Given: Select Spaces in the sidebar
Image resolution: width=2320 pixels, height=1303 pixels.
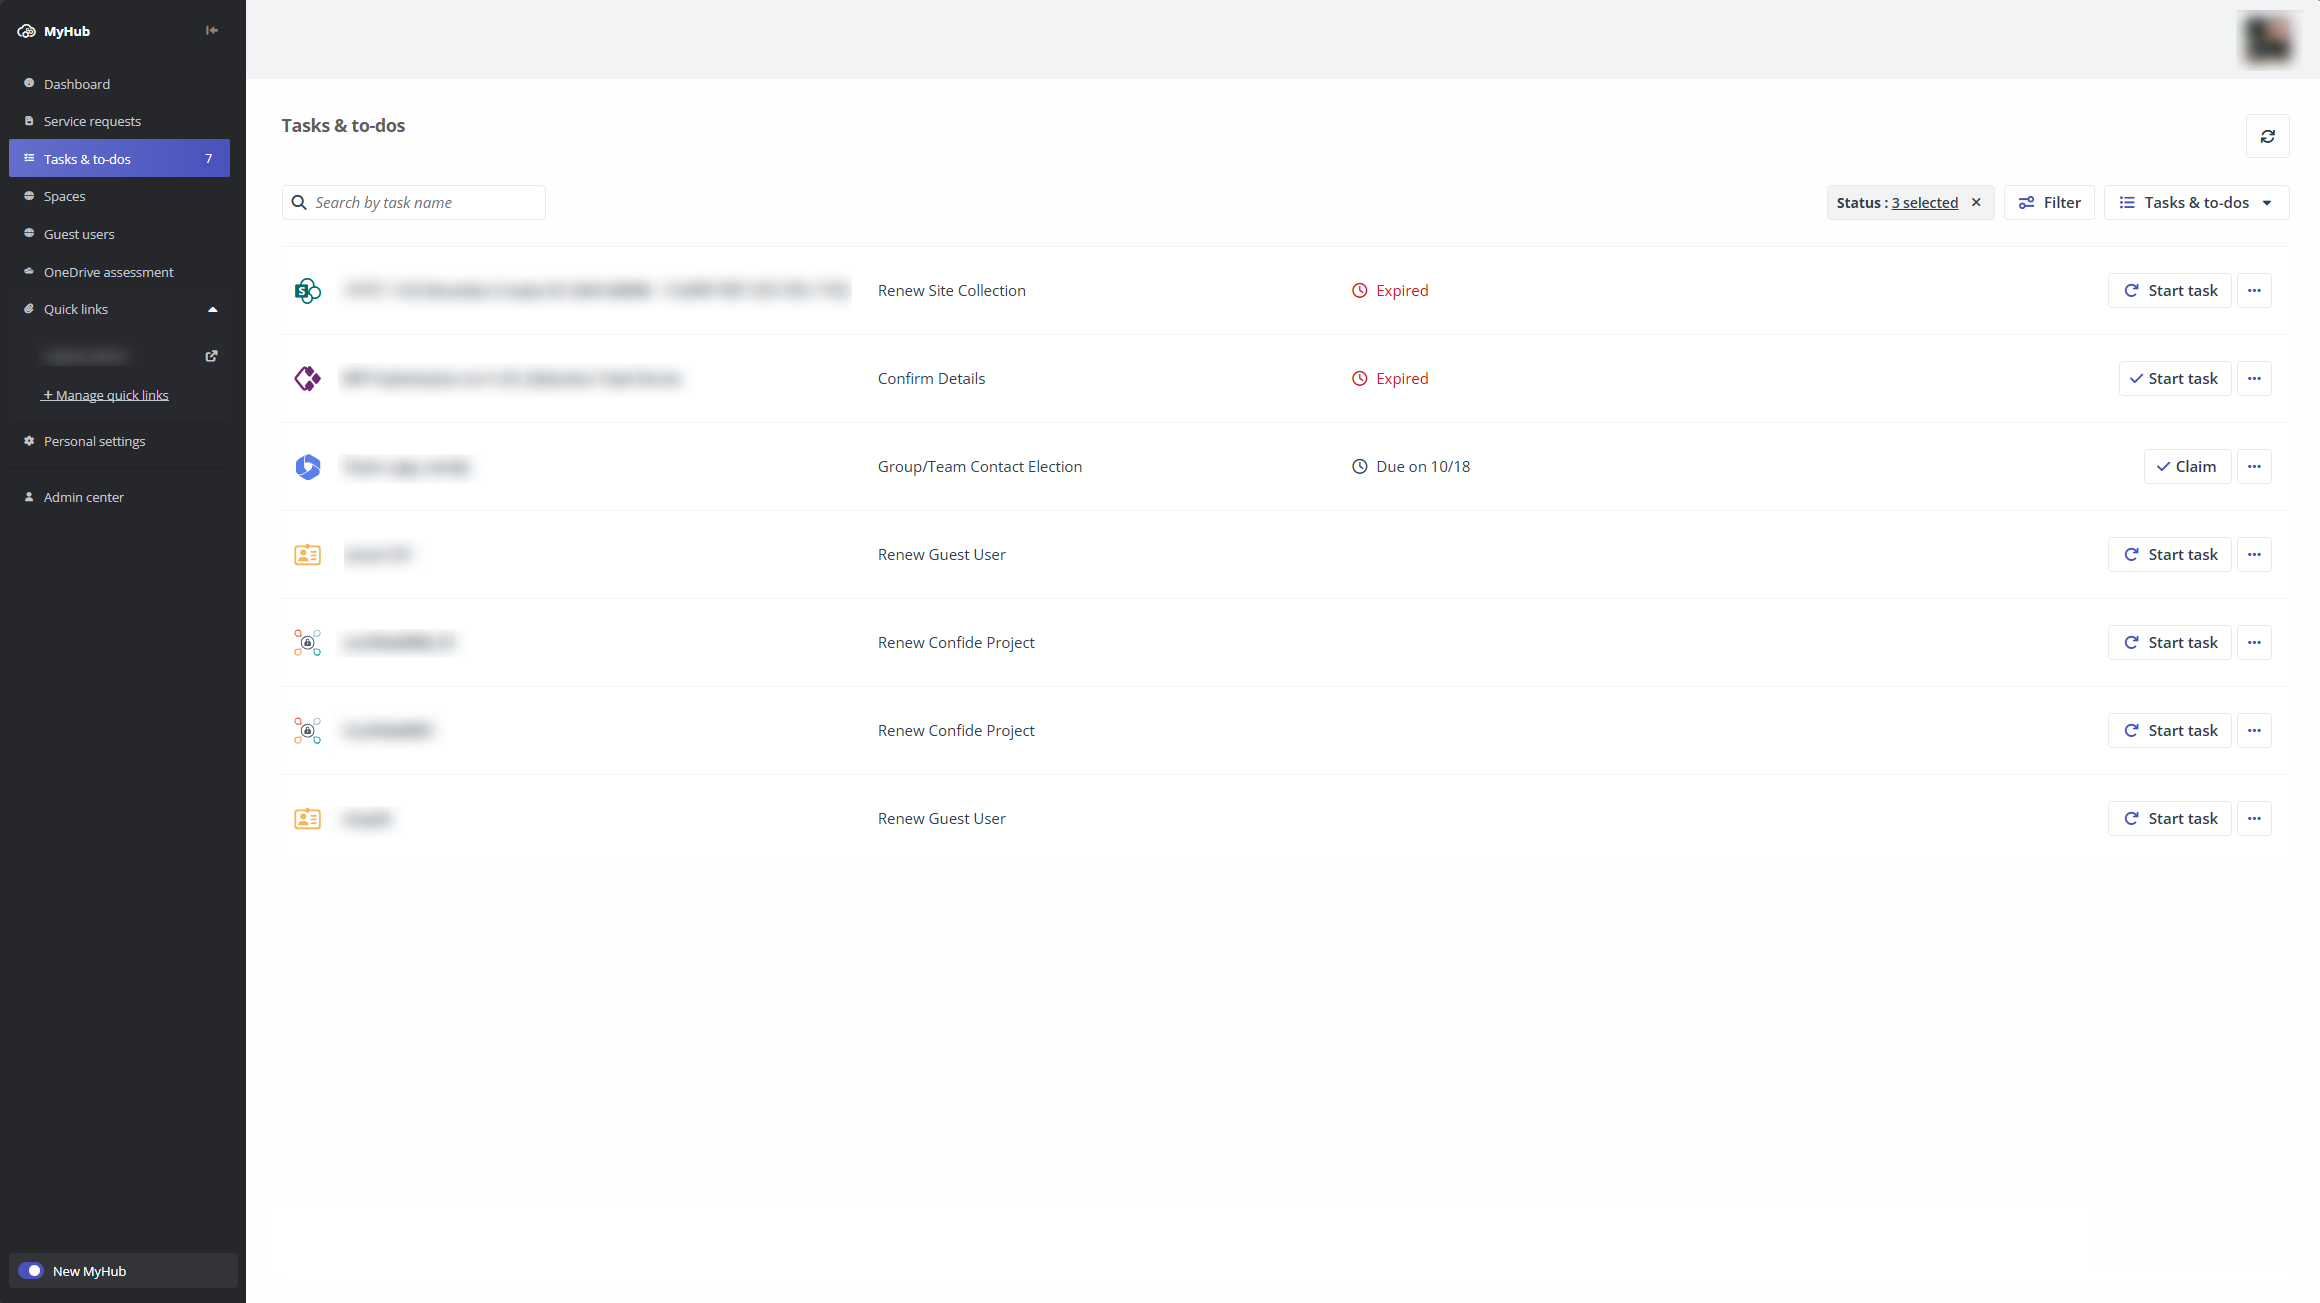Looking at the screenshot, I should coord(64,196).
